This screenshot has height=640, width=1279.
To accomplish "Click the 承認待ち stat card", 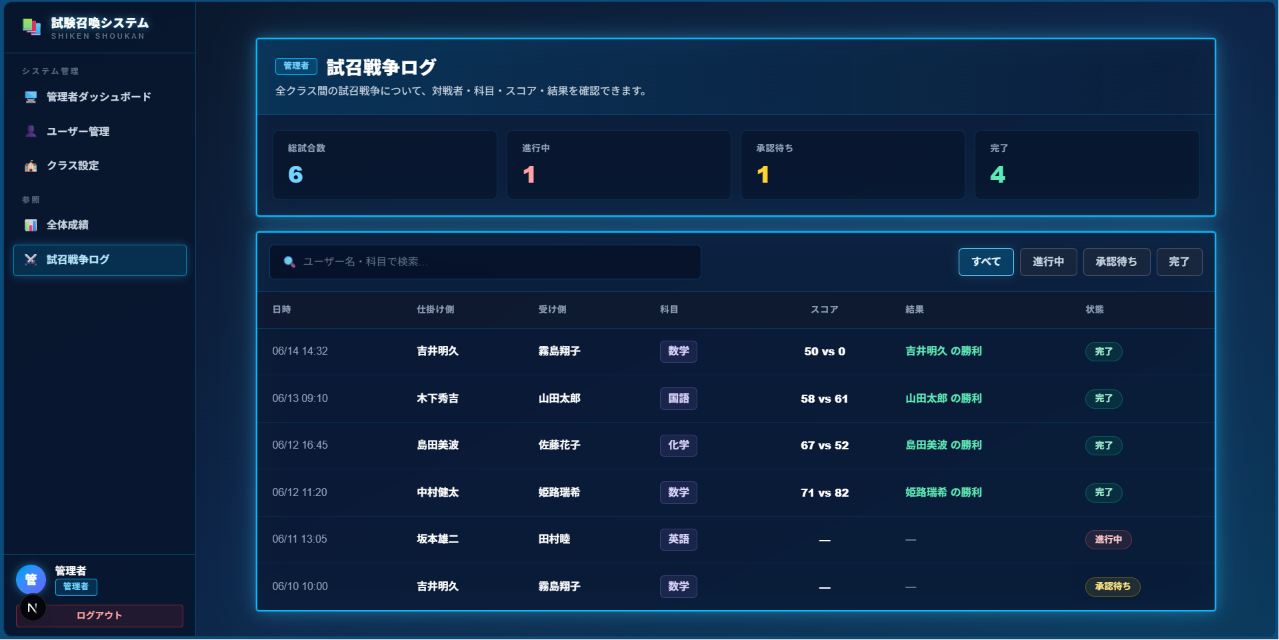I will point(853,165).
